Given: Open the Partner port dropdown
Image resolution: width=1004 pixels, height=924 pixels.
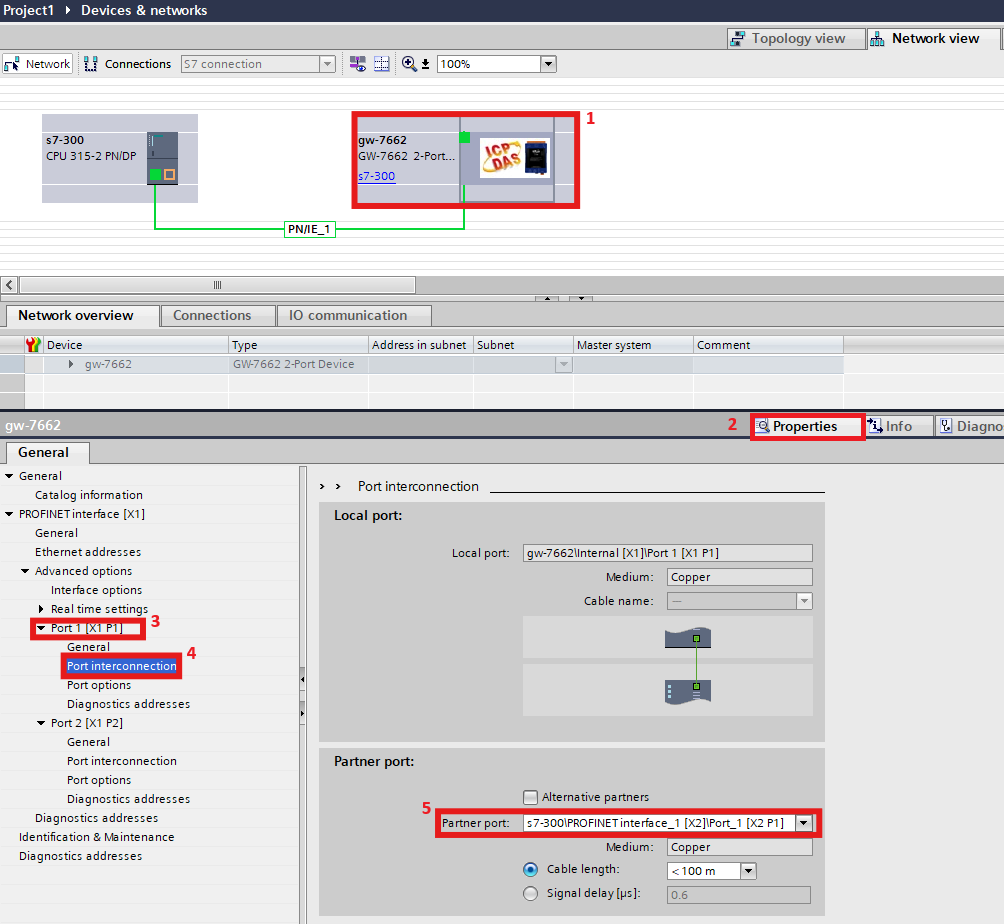Looking at the screenshot, I should point(803,823).
